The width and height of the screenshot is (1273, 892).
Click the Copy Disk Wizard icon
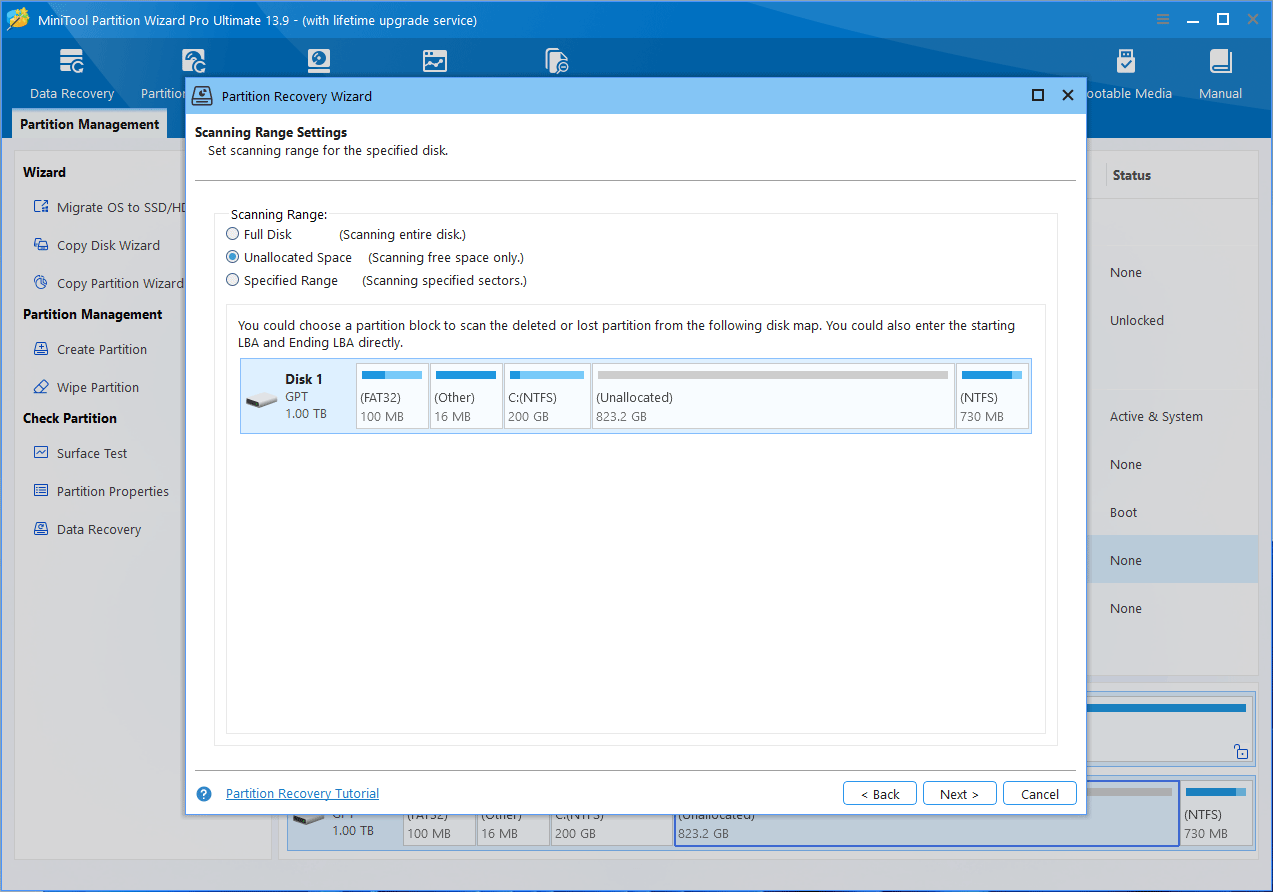click(x=41, y=245)
